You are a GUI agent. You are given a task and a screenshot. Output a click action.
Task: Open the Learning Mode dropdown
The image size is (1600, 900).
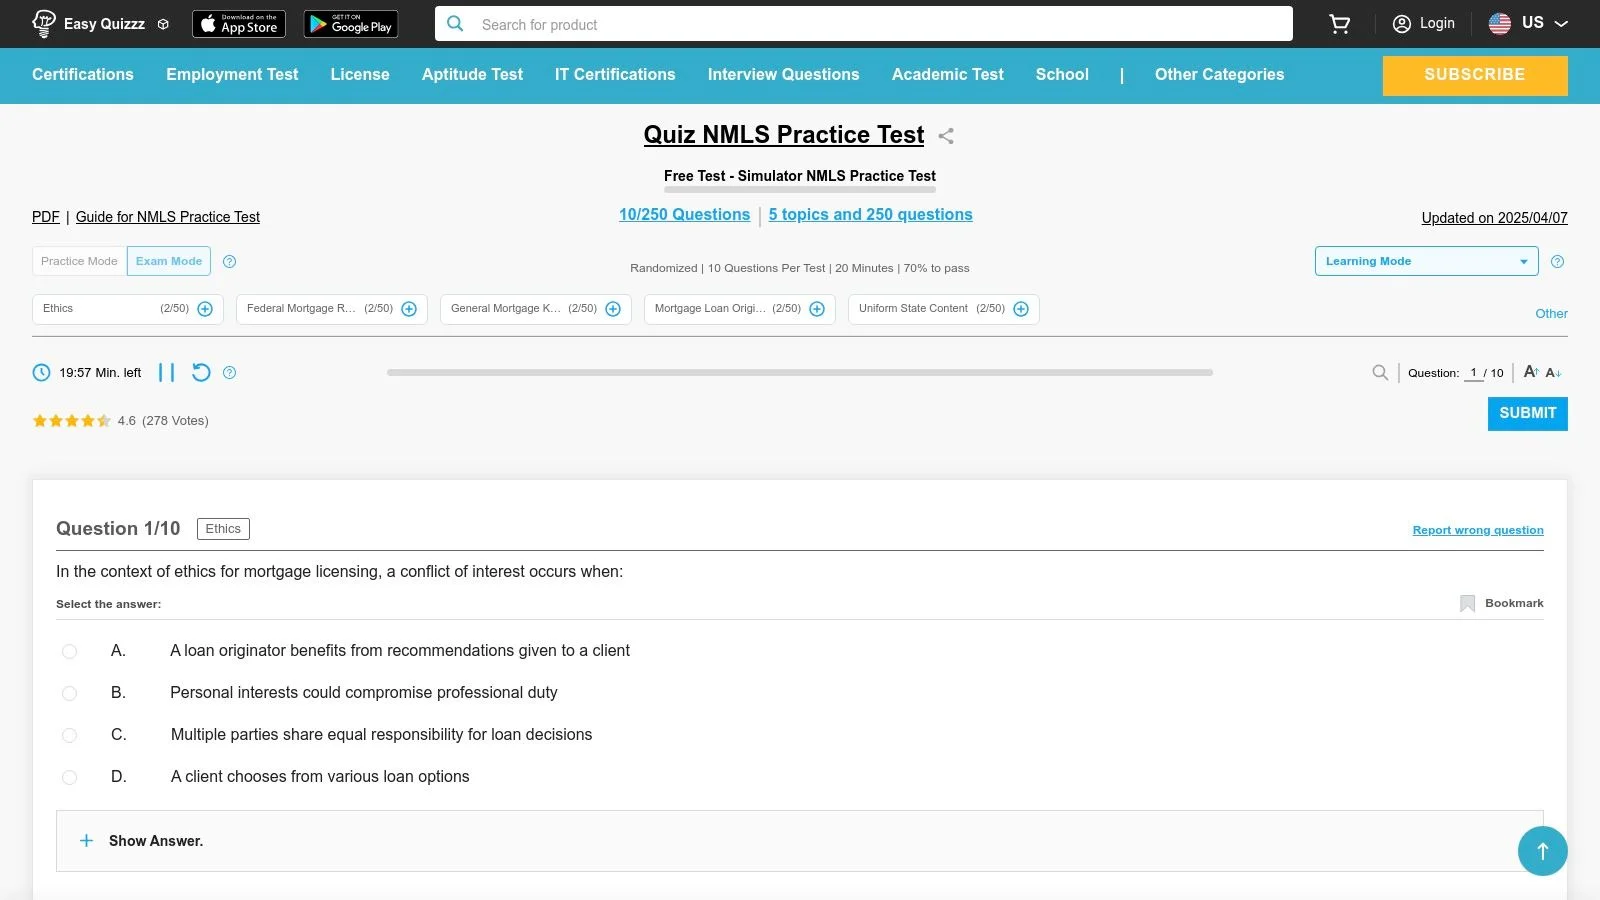[x=1426, y=261]
